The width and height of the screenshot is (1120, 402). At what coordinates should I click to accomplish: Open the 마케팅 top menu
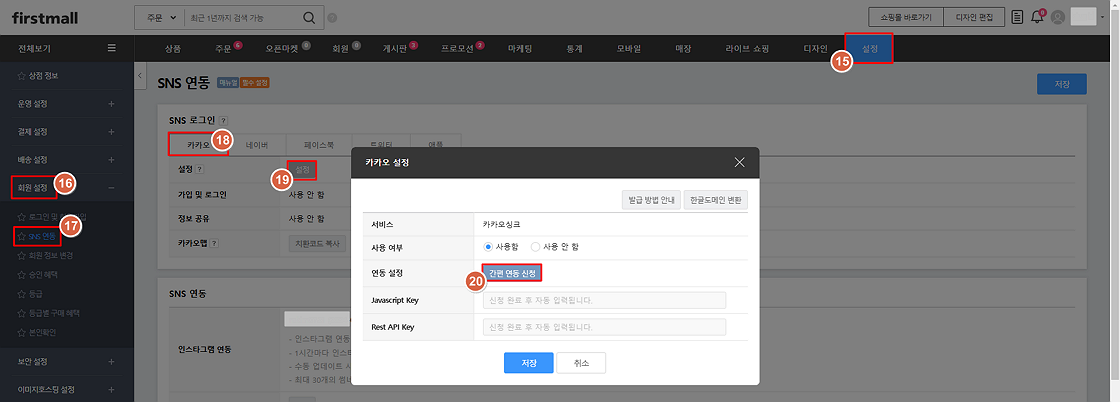(520, 49)
